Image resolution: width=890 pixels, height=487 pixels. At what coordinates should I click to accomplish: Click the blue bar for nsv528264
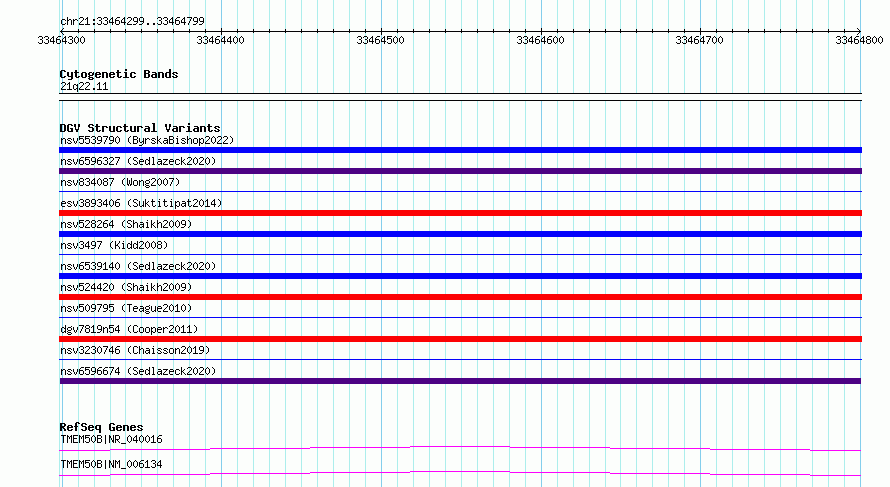[460, 234]
